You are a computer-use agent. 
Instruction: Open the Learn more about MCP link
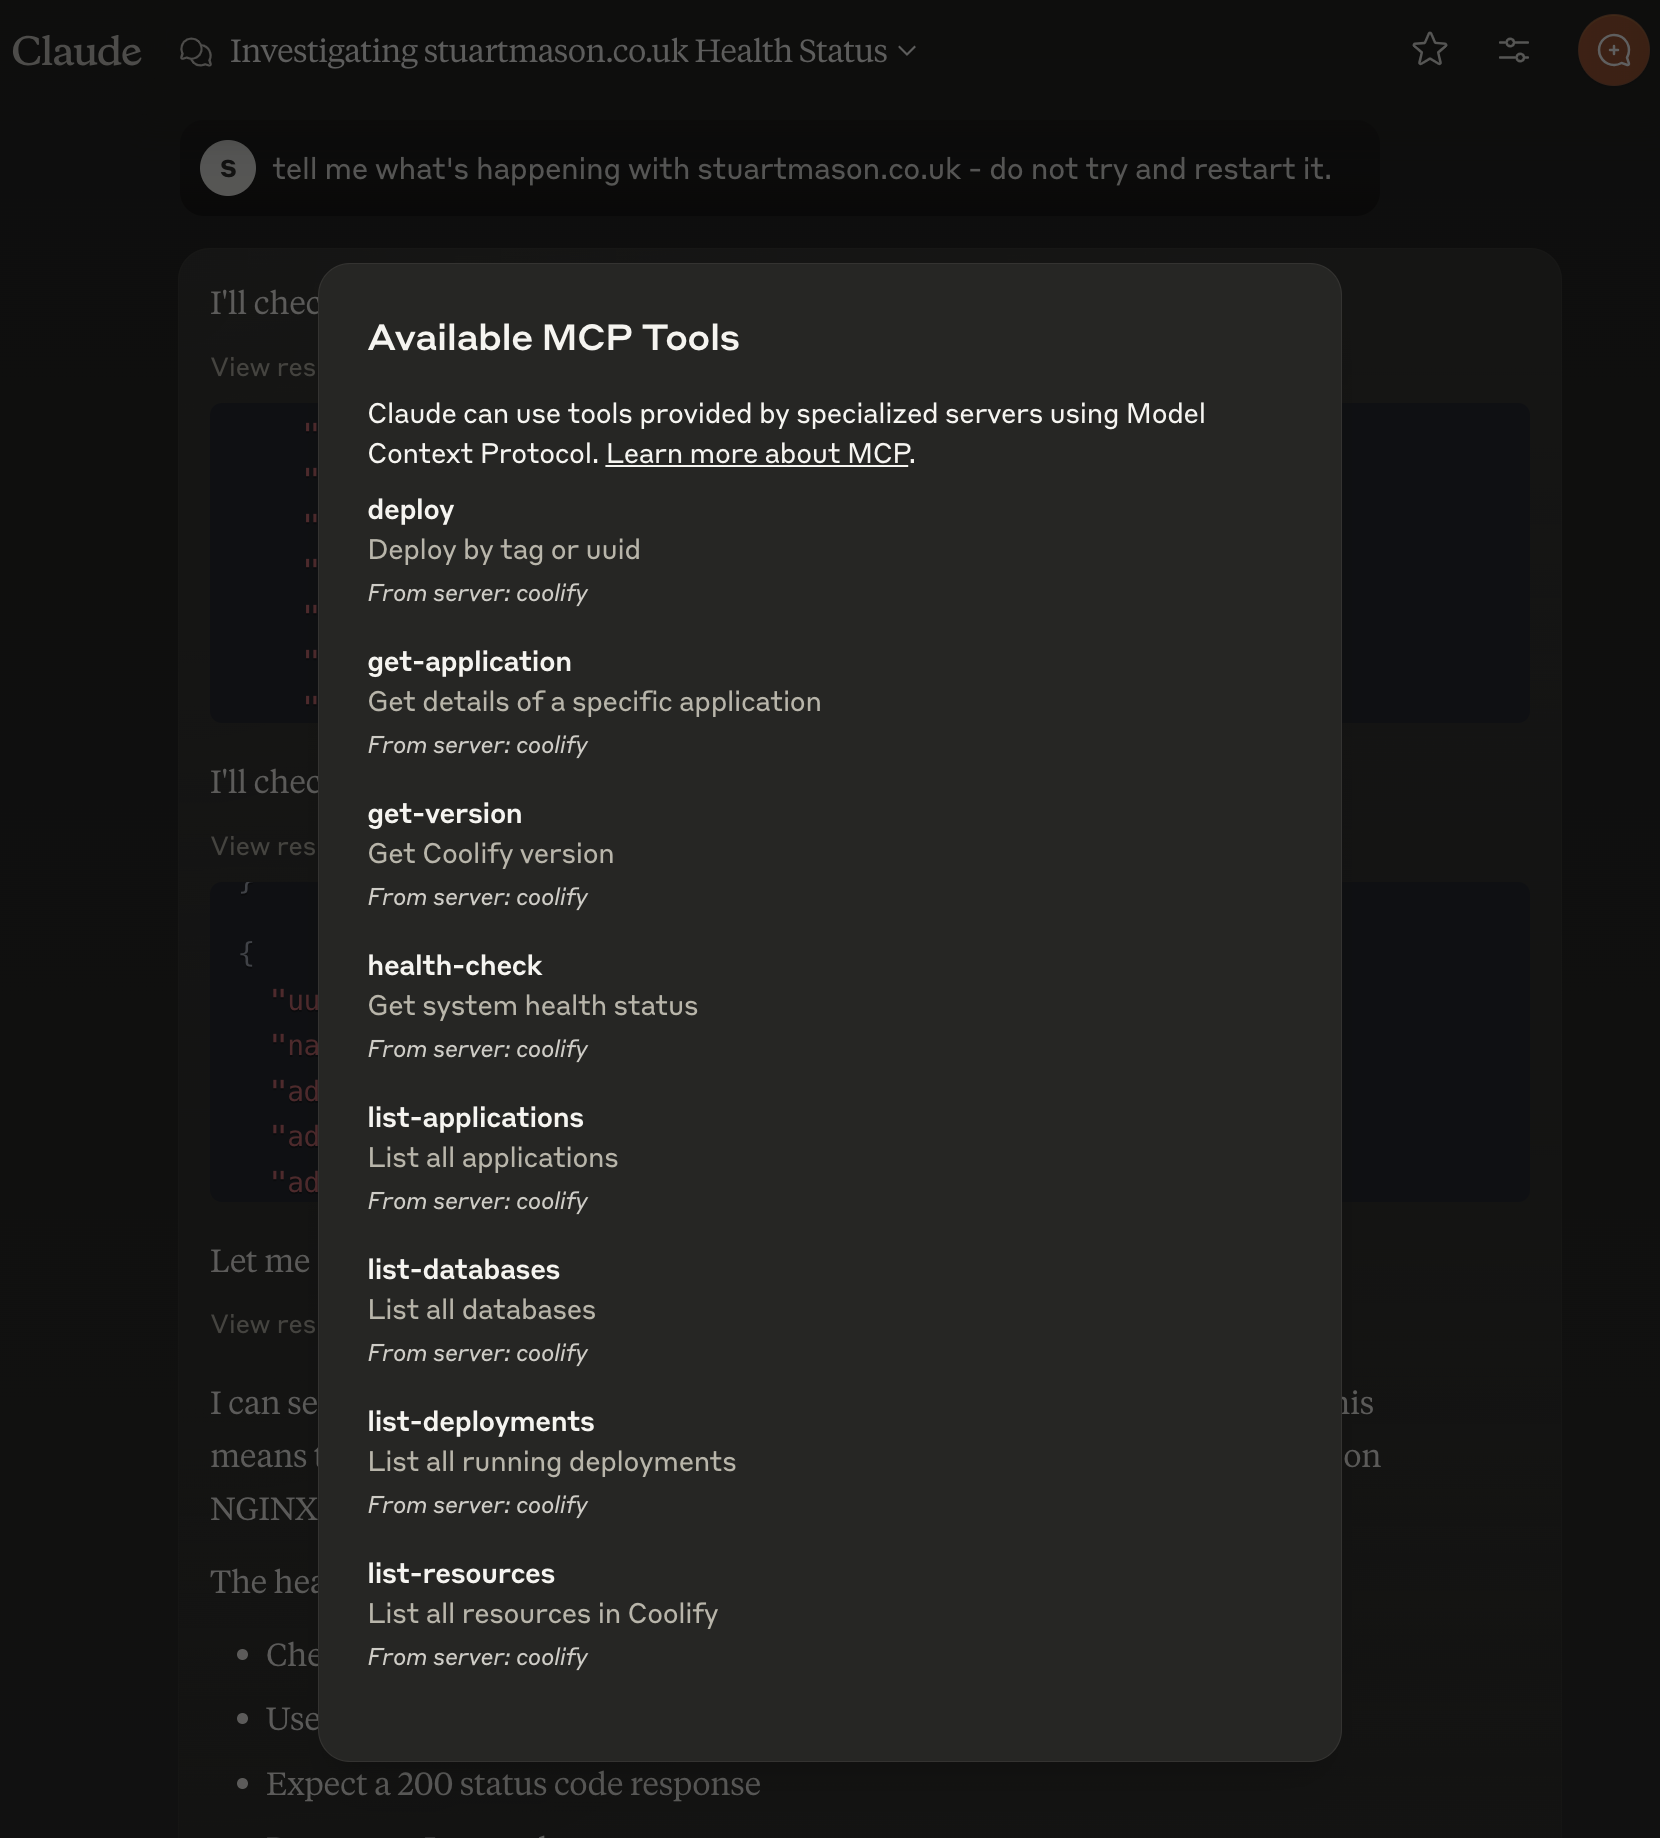(x=759, y=453)
